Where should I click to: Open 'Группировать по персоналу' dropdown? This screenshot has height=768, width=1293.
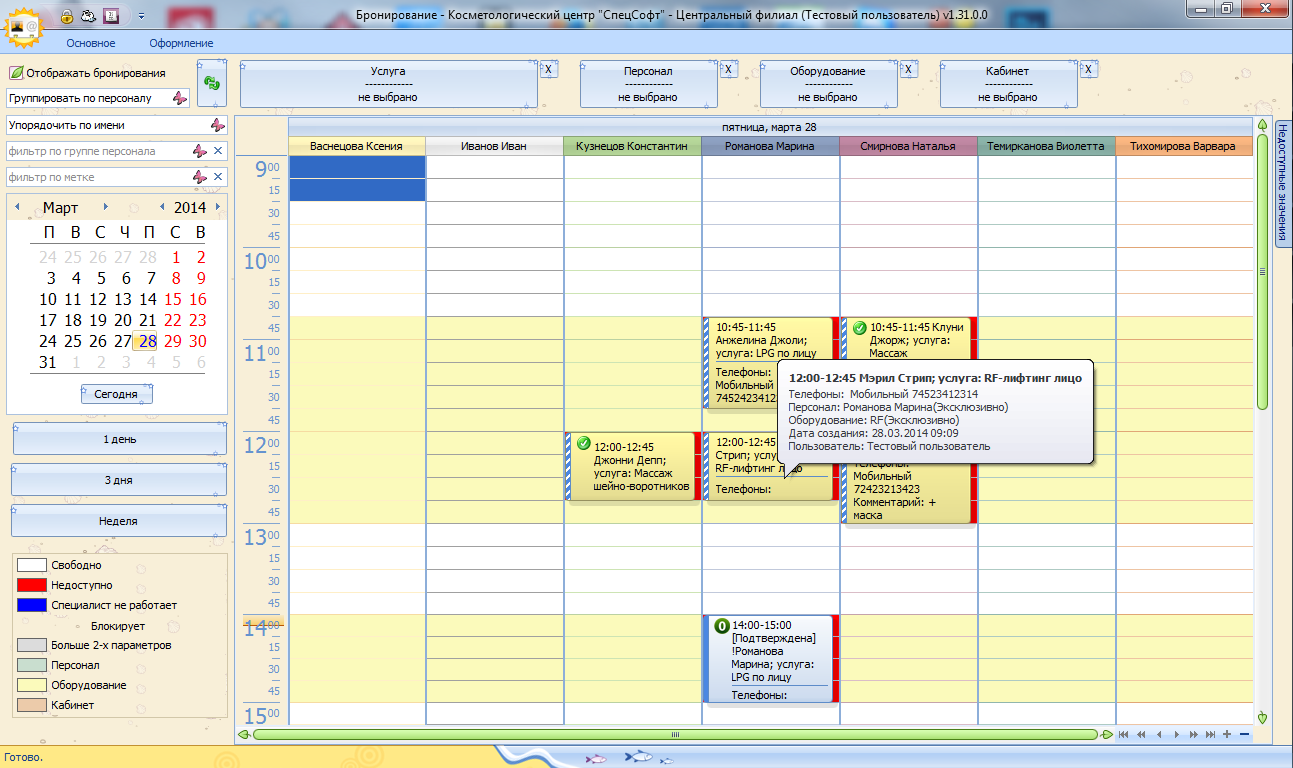pos(180,98)
